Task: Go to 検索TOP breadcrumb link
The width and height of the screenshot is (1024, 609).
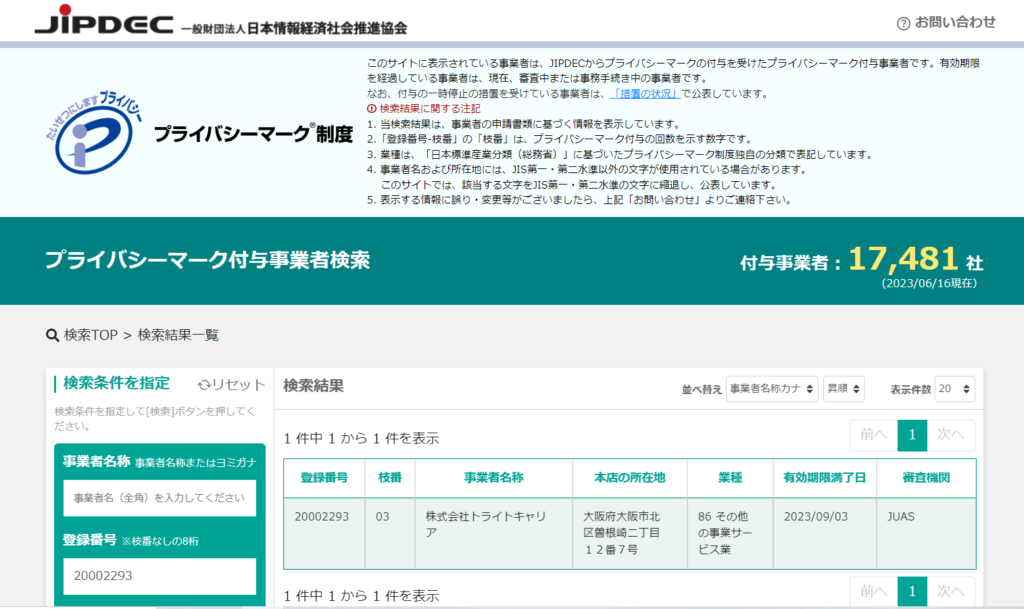Action: [x=91, y=335]
